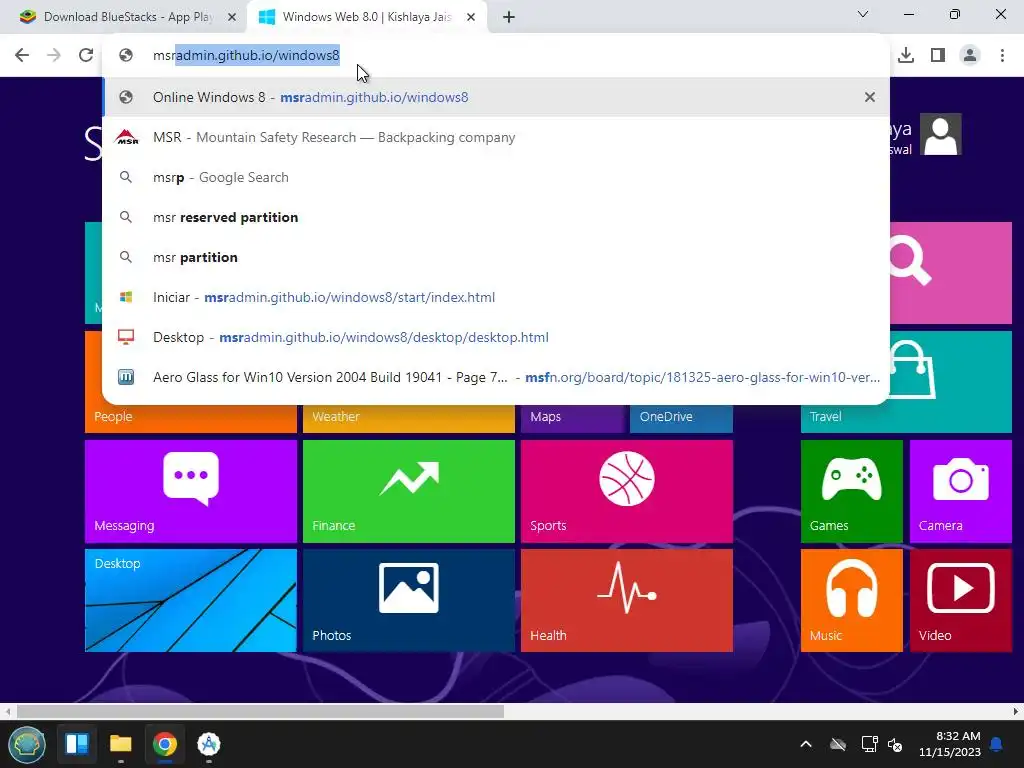Screen dimensions: 1024x768
Task: Open the pink Search tile
Action: click(951, 272)
